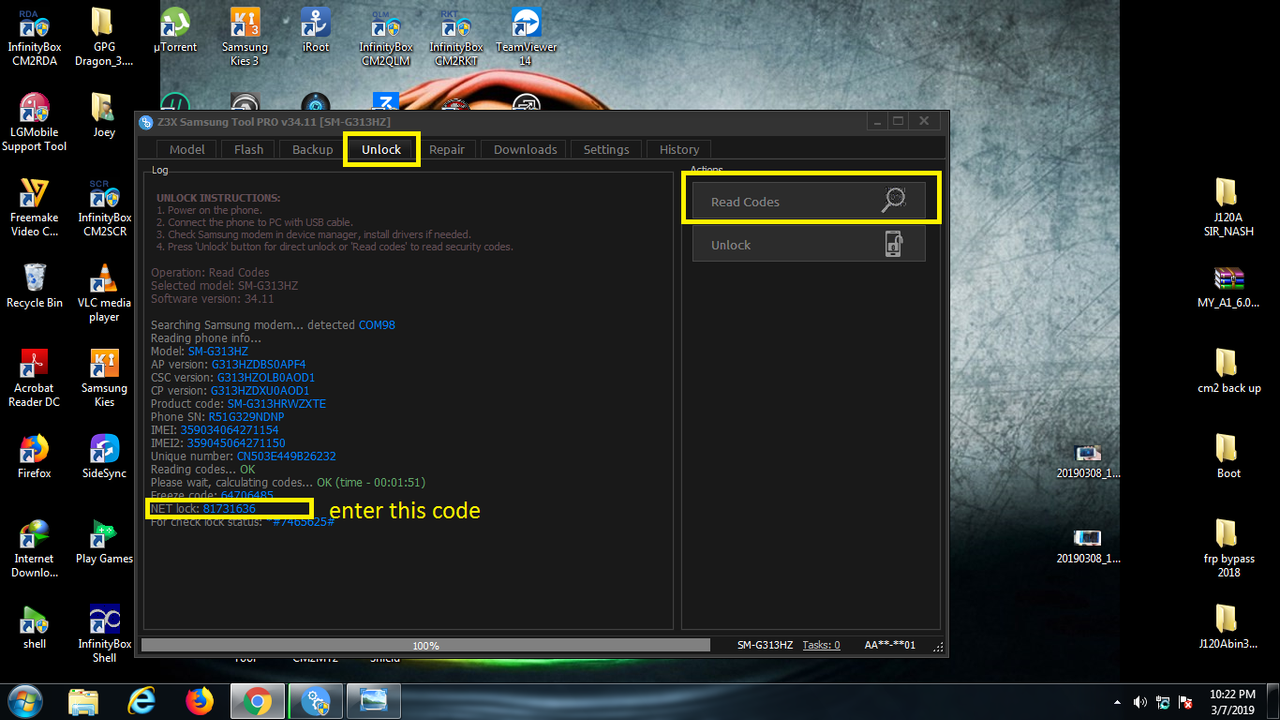Viewport: 1280px width, 720px height.
Task: Launch TeamViewer 14 from the desktop
Action: click(x=526, y=38)
